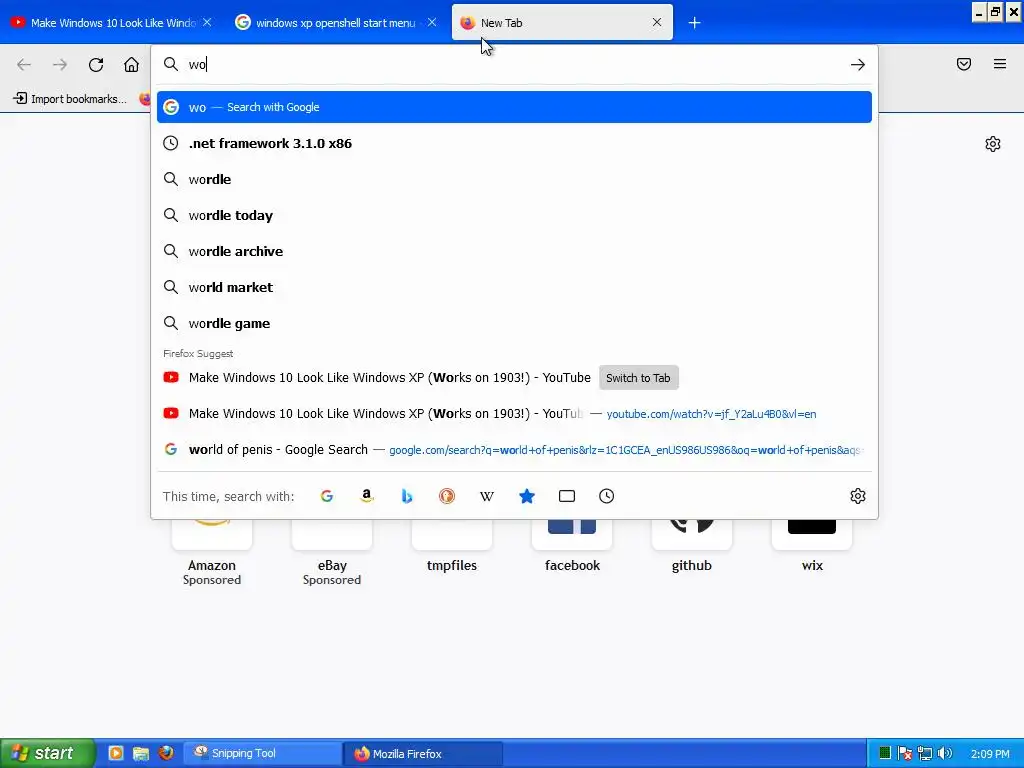Click the Go arrow in address bar
This screenshot has height=768, width=1024.
click(x=857, y=65)
